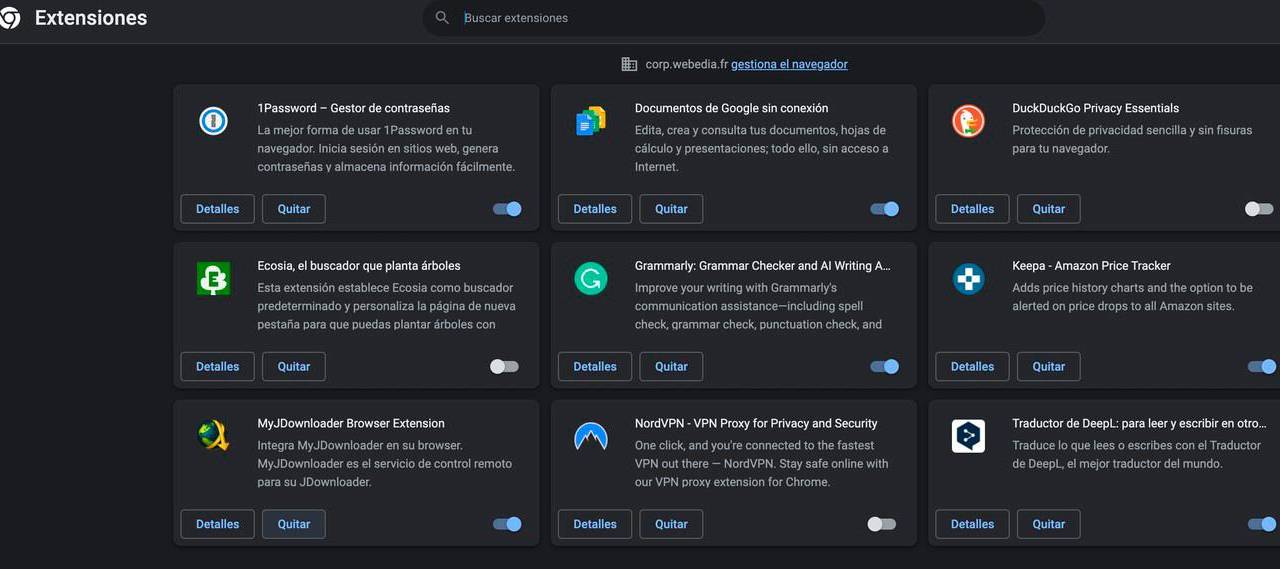Click Quitar for Ecosia
This screenshot has height=569, width=1280.
(x=294, y=367)
